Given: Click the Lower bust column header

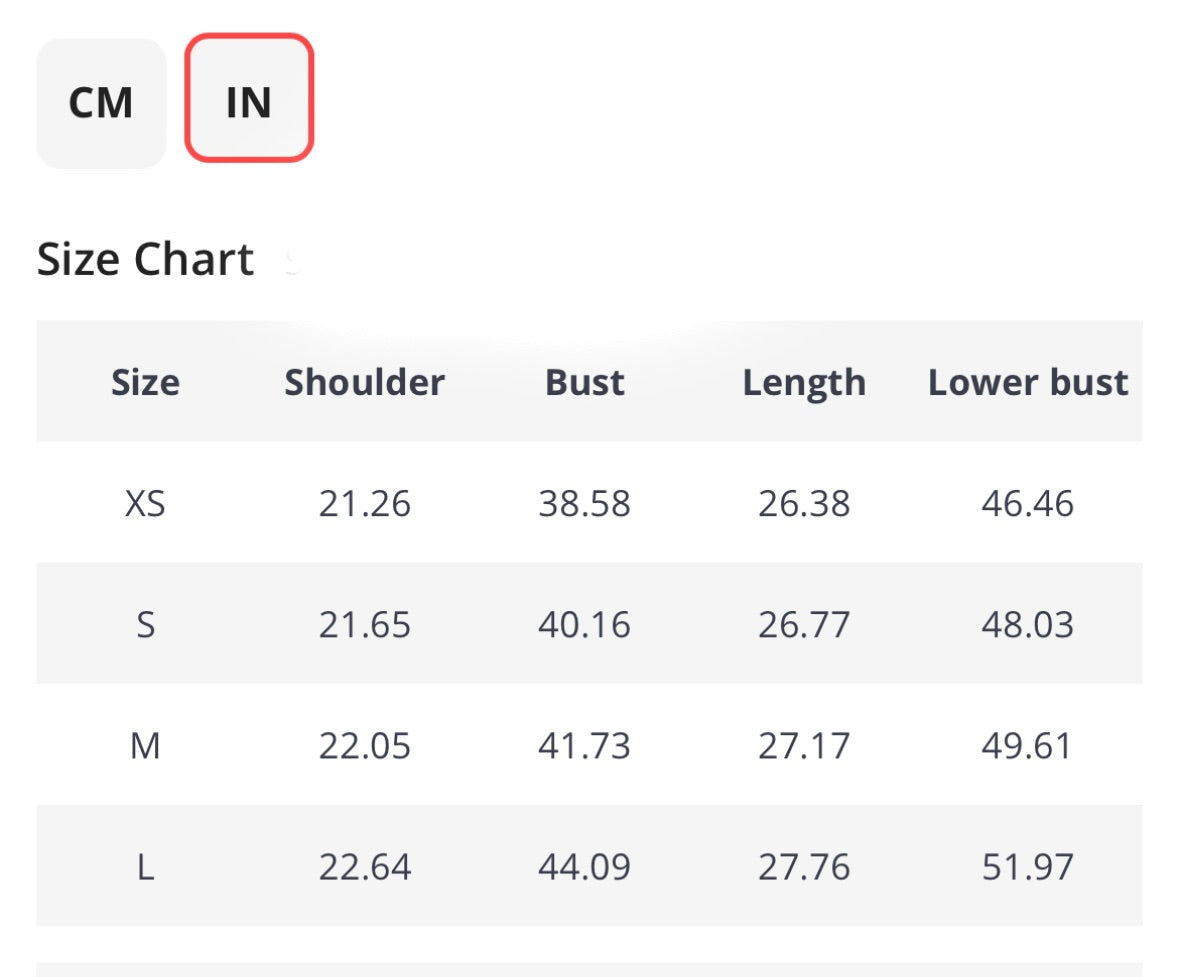Looking at the screenshot, I should [1028, 382].
